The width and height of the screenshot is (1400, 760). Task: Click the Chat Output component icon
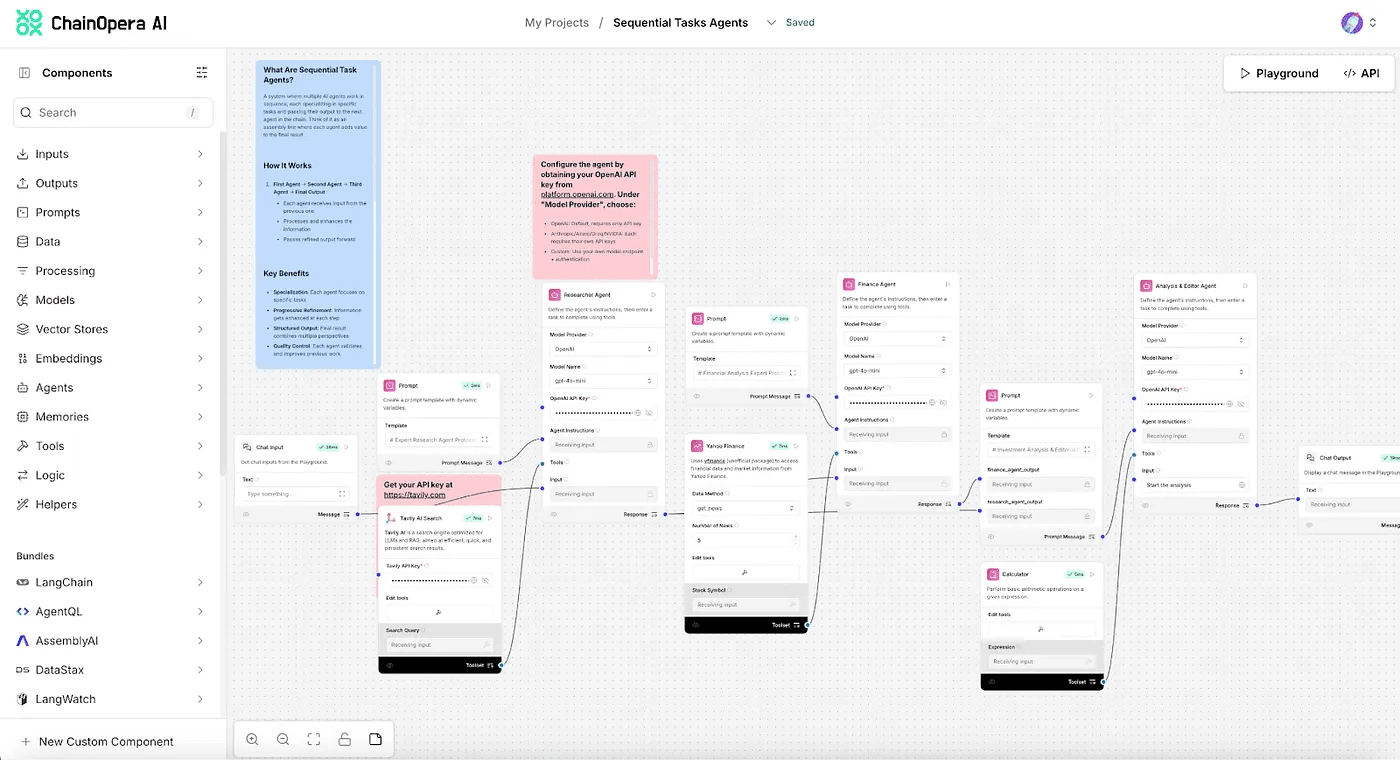pyautogui.click(x=1312, y=458)
